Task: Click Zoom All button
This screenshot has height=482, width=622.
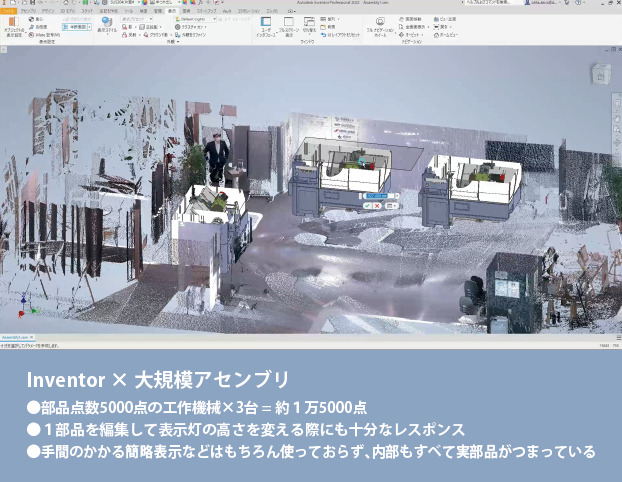Action: (412, 27)
